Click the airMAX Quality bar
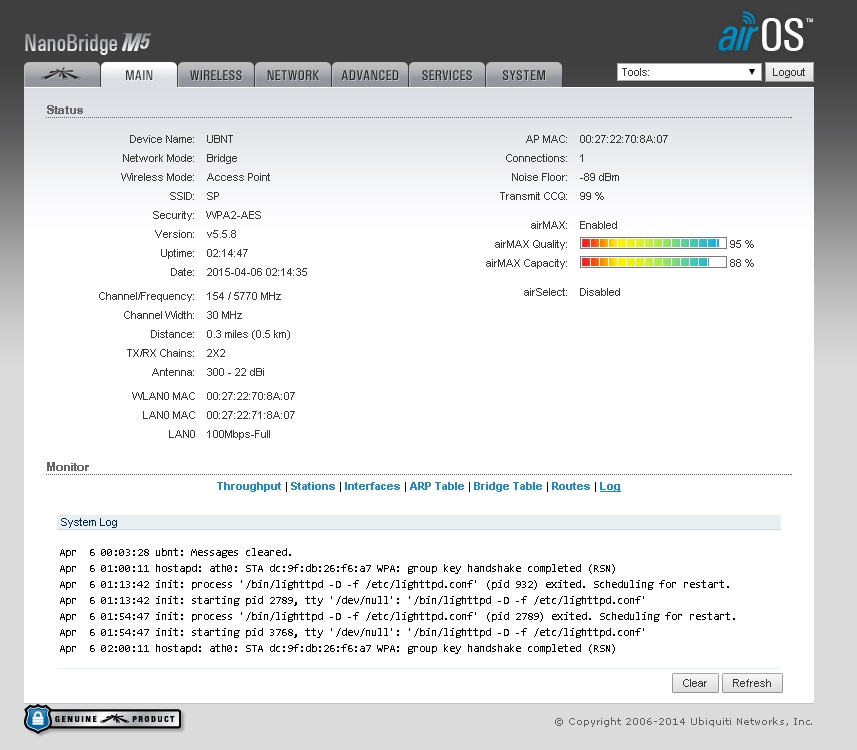This screenshot has height=750, width=857. coord(653,243)
